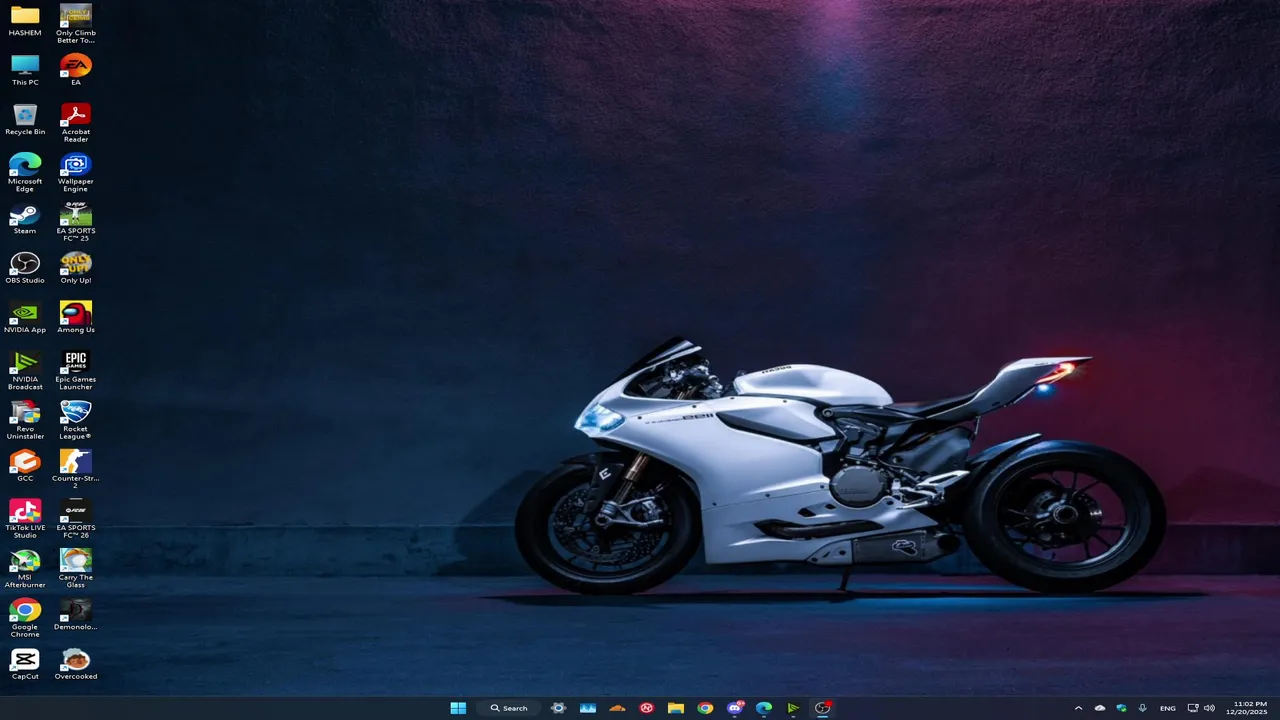1280x720 pixels.
Task: Open the blue chart app in taskbar
Action: coord(588,708)
